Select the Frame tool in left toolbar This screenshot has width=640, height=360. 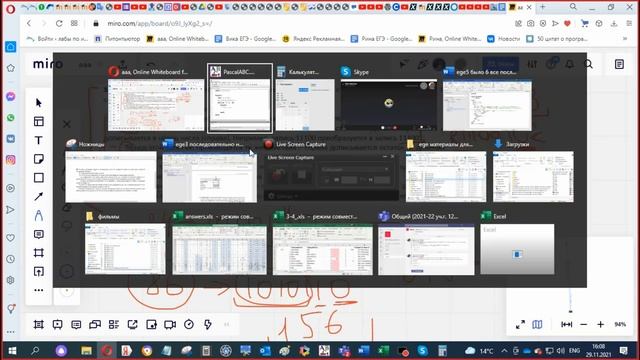coord(39,253)
